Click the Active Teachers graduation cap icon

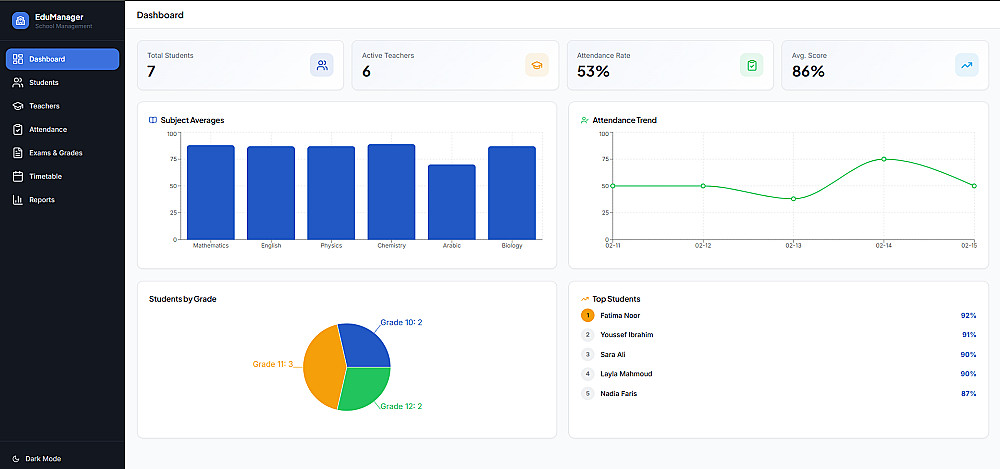[x=537, y=65]
